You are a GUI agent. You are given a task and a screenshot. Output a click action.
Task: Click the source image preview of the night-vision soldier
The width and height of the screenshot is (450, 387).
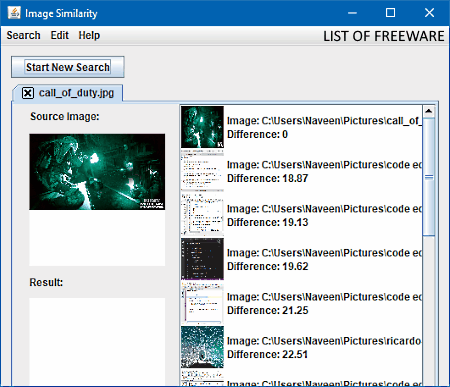point(97,172)
